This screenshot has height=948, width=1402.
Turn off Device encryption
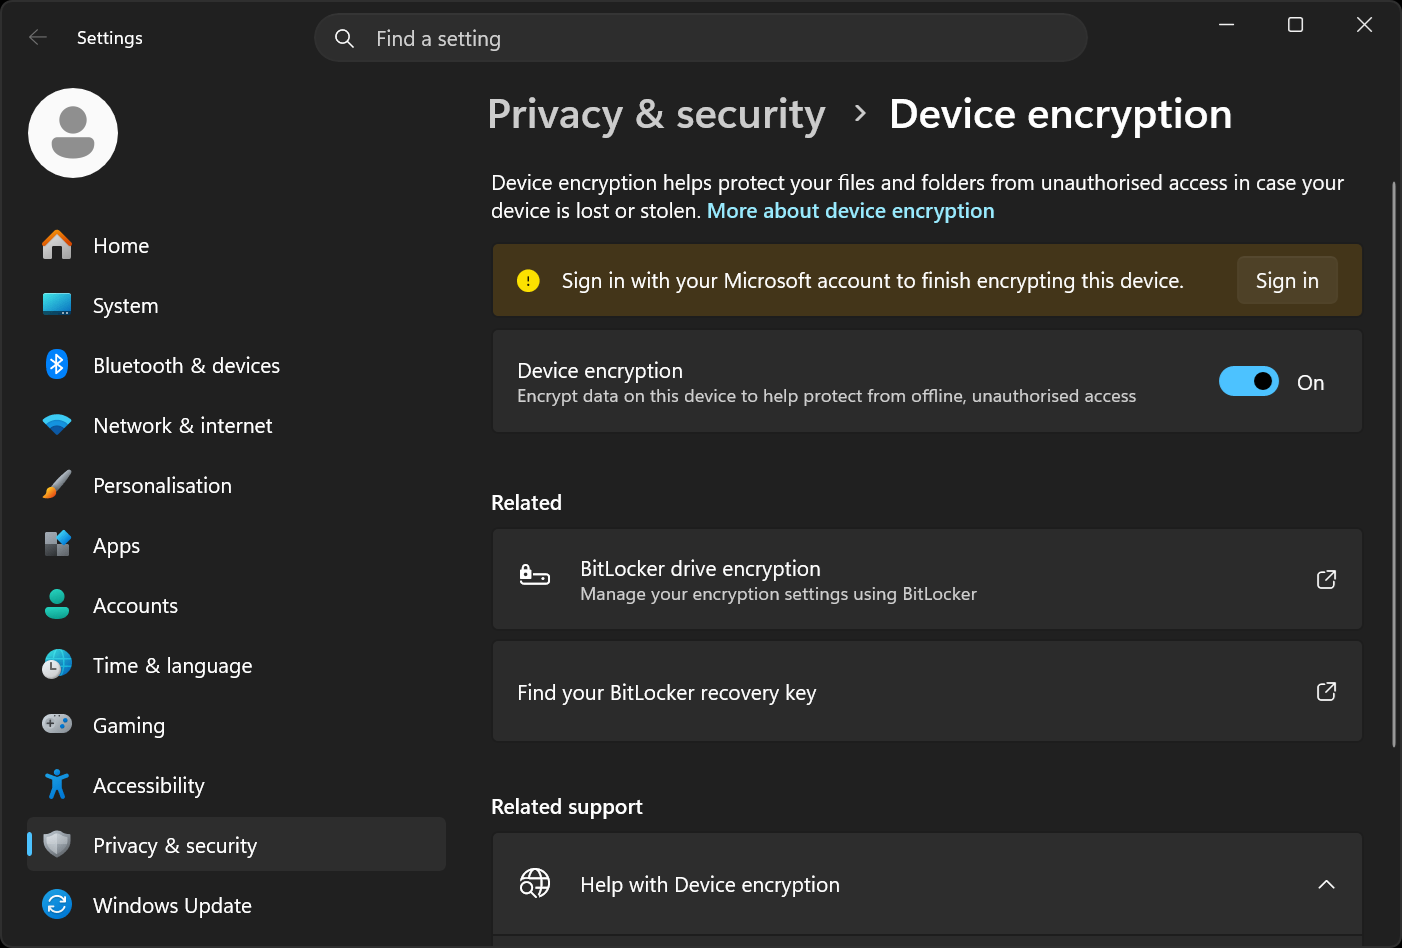[1248, 381]
